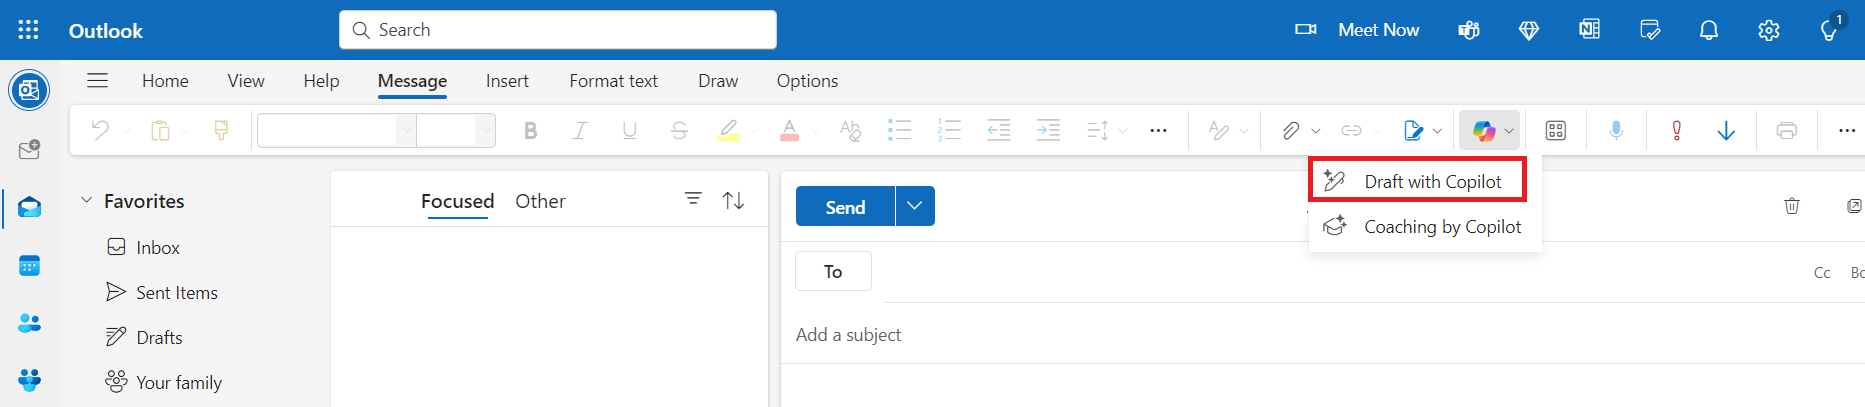Switch to the Home tab
Screen dimensions: 1865x407
click(165, 81)
